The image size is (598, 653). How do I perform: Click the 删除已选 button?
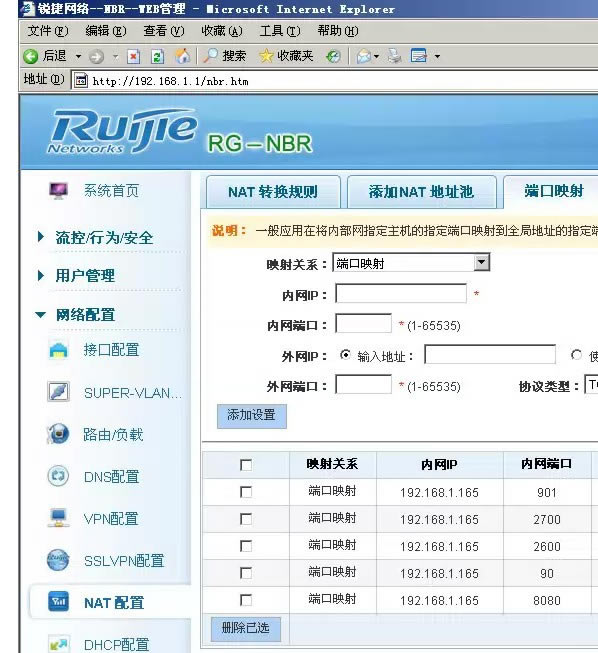tap(245, 628)
